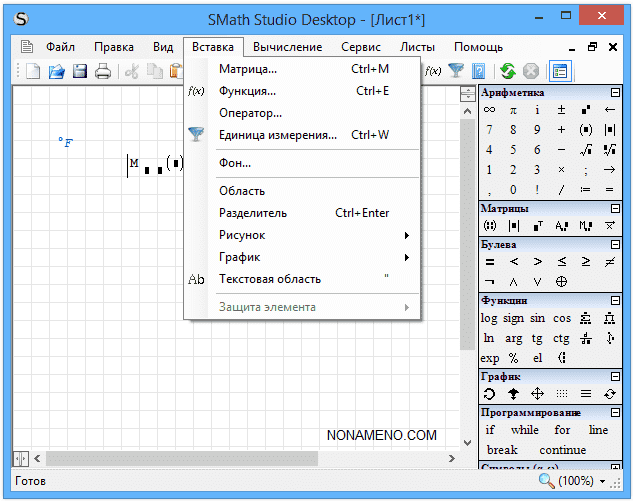Select Матрица... from the Вставка menu
Viewport: 633px width, 501px height.
248,69
